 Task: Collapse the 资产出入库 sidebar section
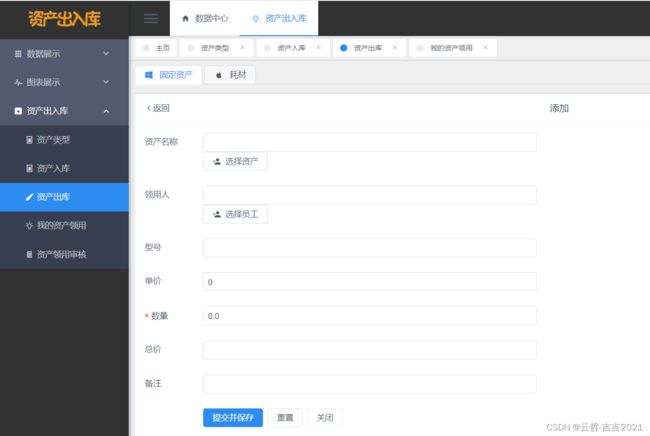(64, 111)
